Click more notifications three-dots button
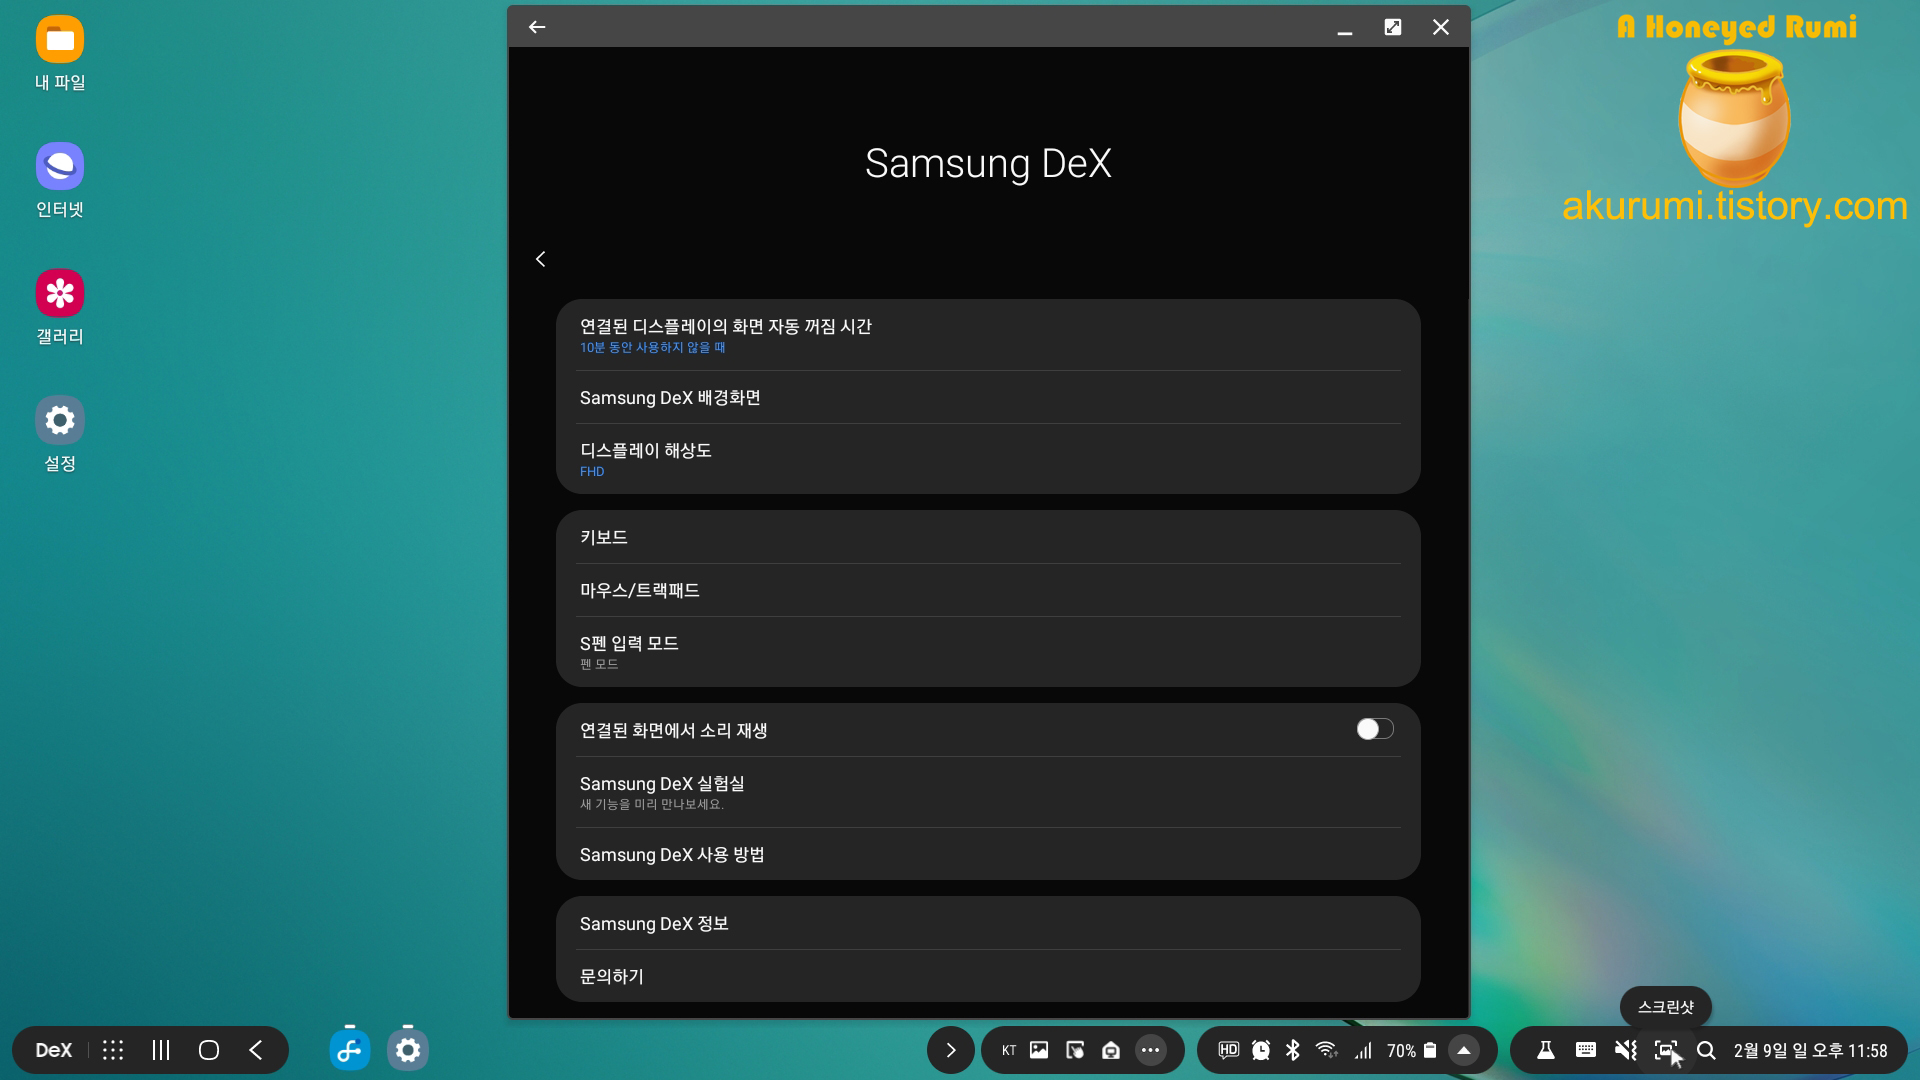Viewport: 1920px width, 1080px height. pyautogui.click(x=1150, y=1050)
